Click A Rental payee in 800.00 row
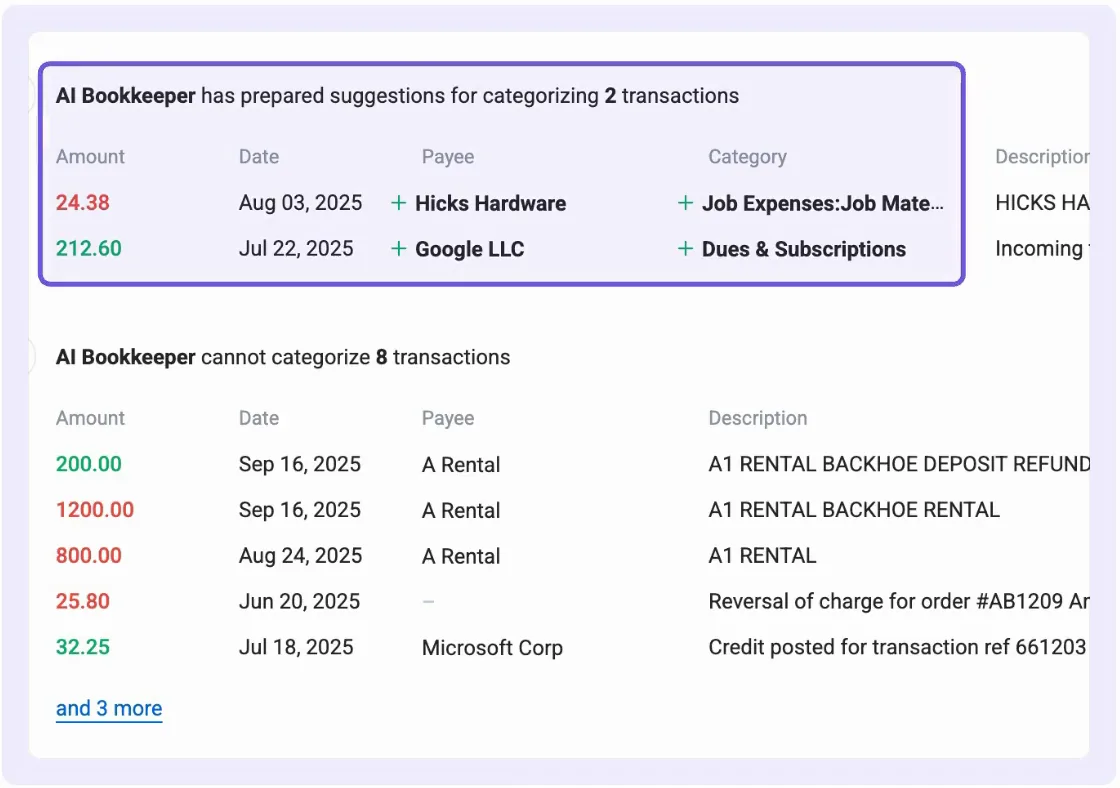 (461, 557)
